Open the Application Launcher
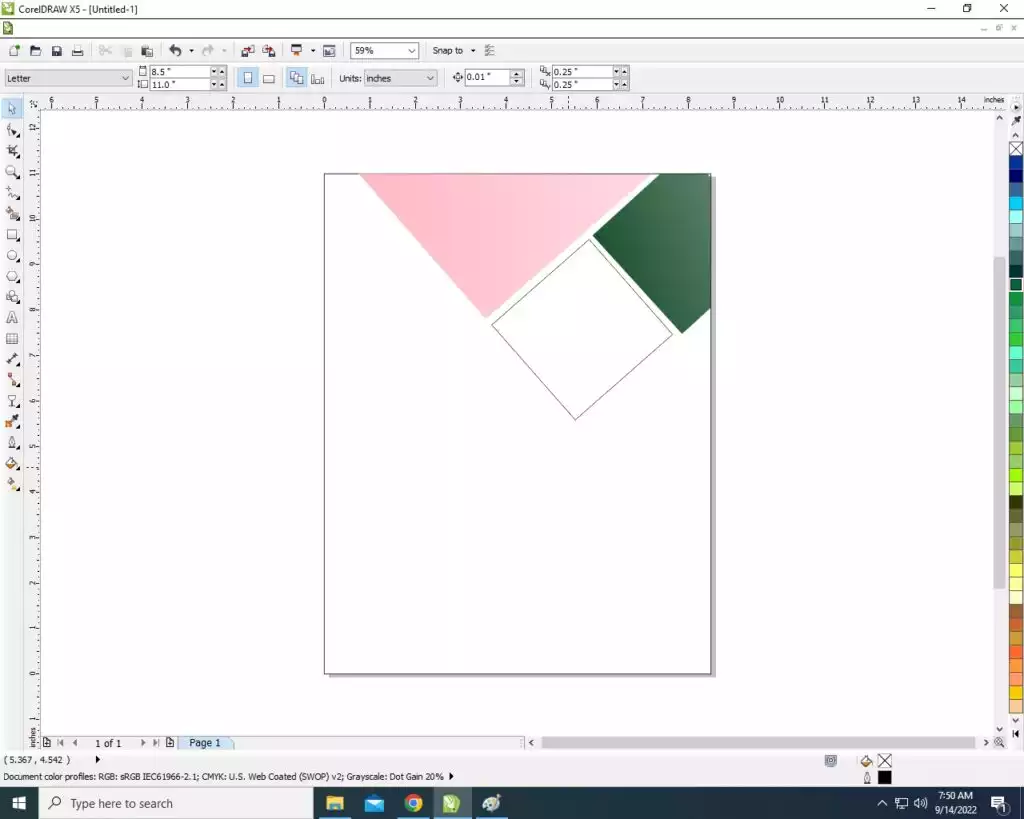The image size is (1024, 819). click(296, 50)
